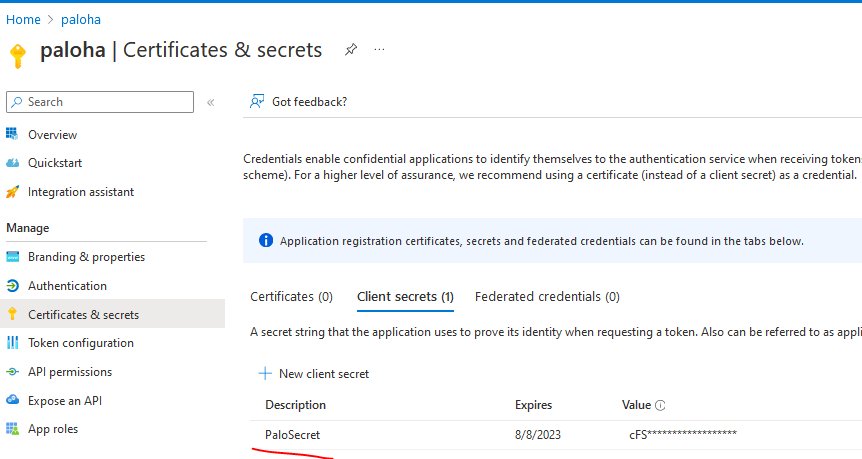Open Quickstart from the sidebar
This screenshot has height=459, width=862.
pyautogui.click(x=54, y=163)
